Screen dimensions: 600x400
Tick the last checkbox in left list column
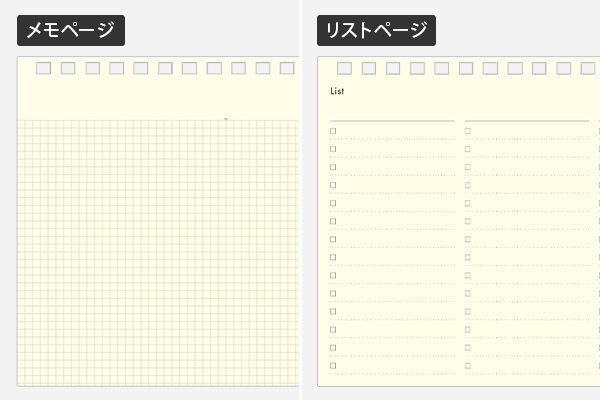click(x=333, y=366)
